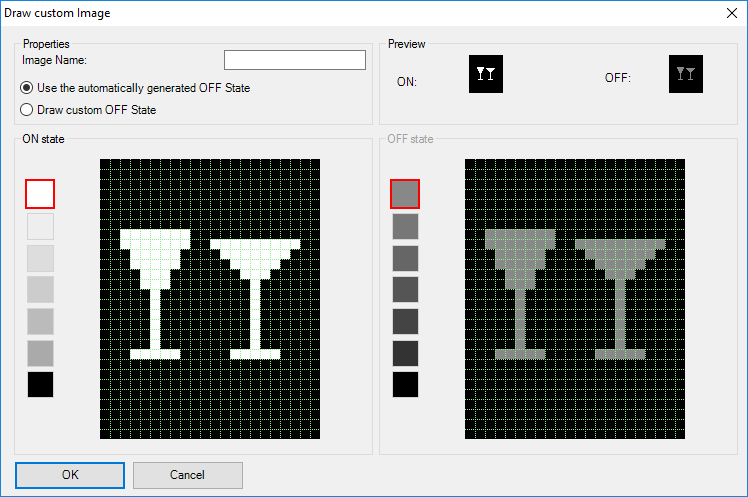This screenshot has height=497, width=748.
Task: Select Draw custom OFF State option
Action: [28, 110]
